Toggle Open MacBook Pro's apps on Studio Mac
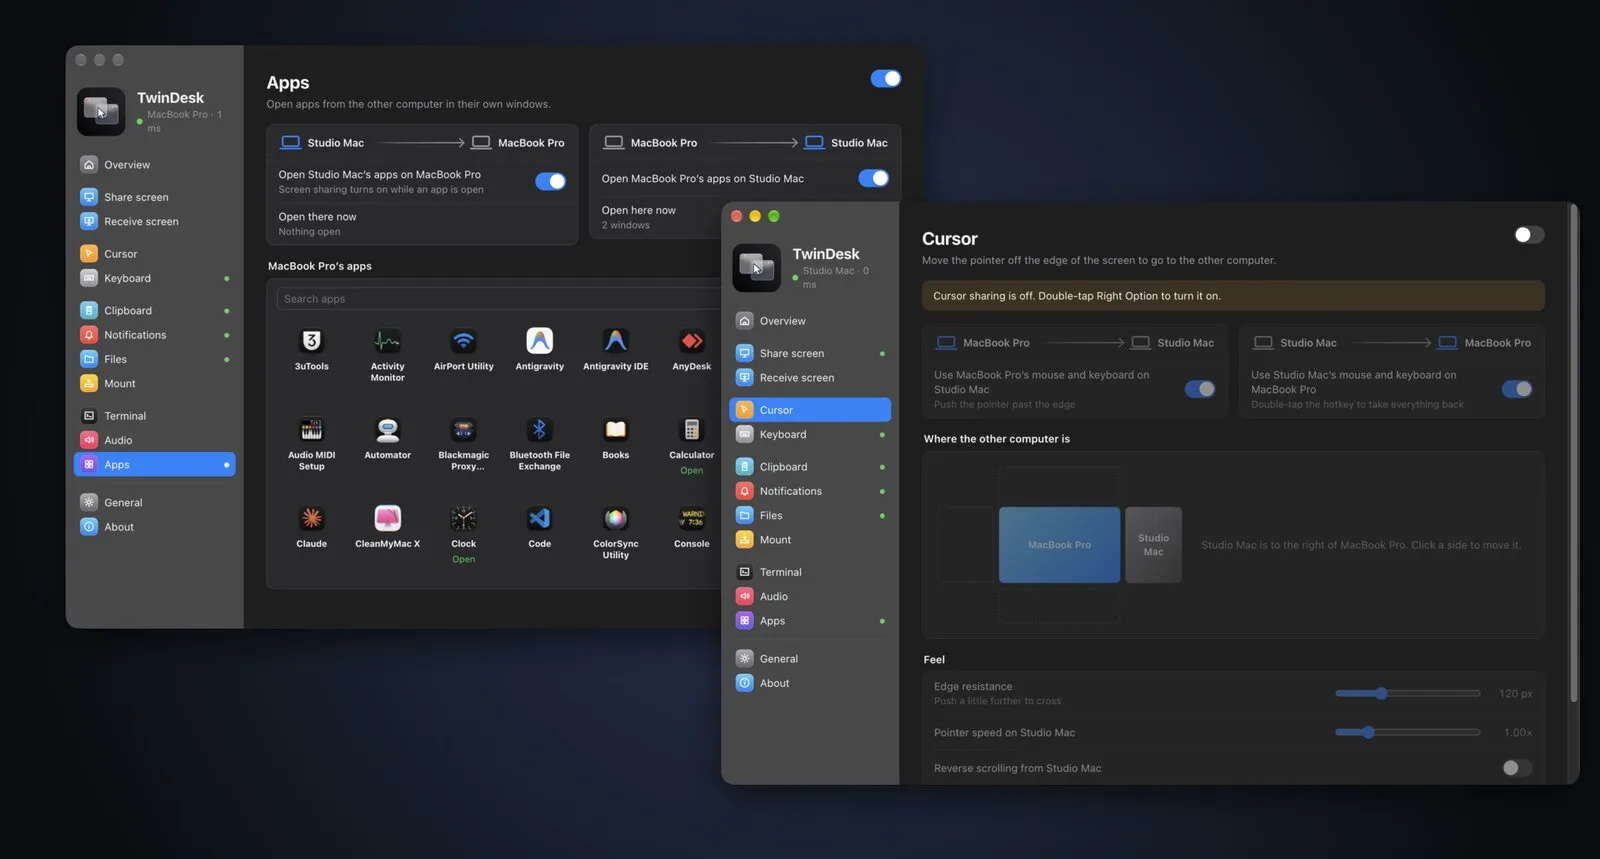Viewport: 1600px width, 859px height. [874, 178]
